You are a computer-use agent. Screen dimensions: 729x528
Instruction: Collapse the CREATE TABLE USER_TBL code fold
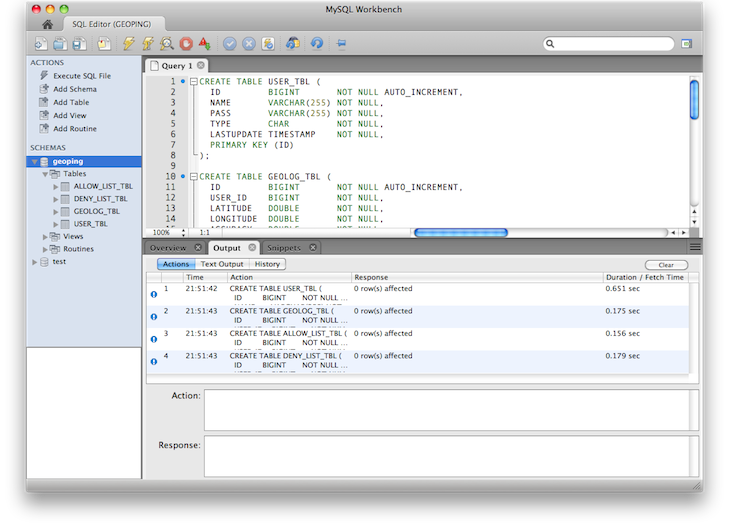193,81
